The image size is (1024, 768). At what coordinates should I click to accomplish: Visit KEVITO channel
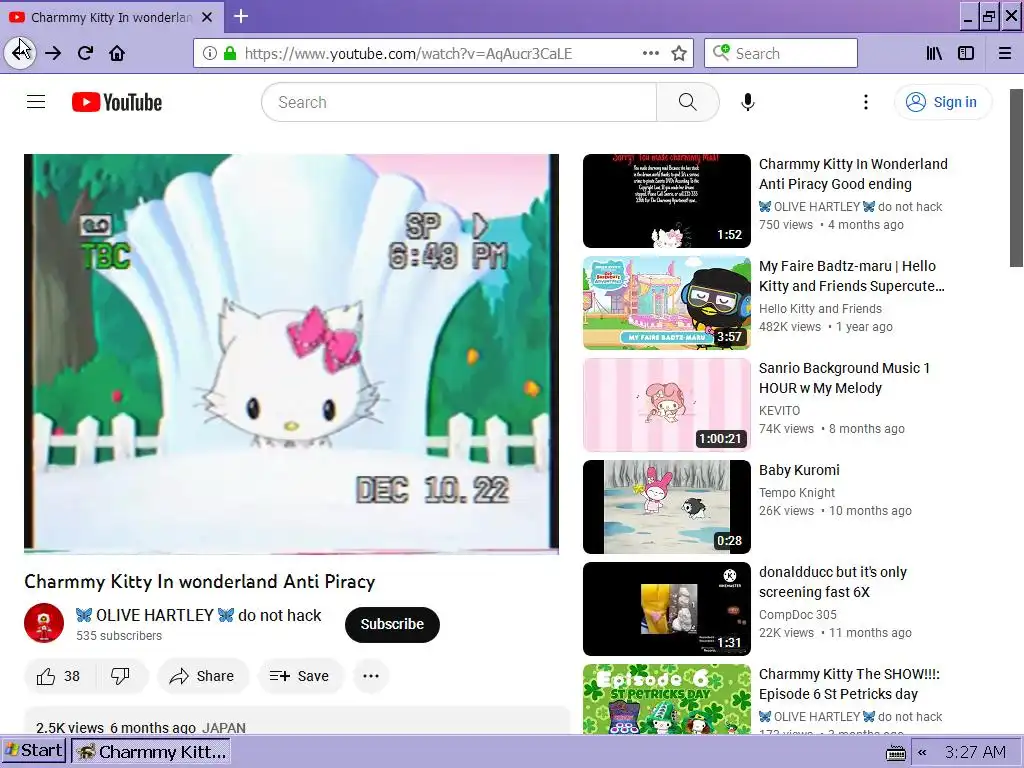(779, 410)
